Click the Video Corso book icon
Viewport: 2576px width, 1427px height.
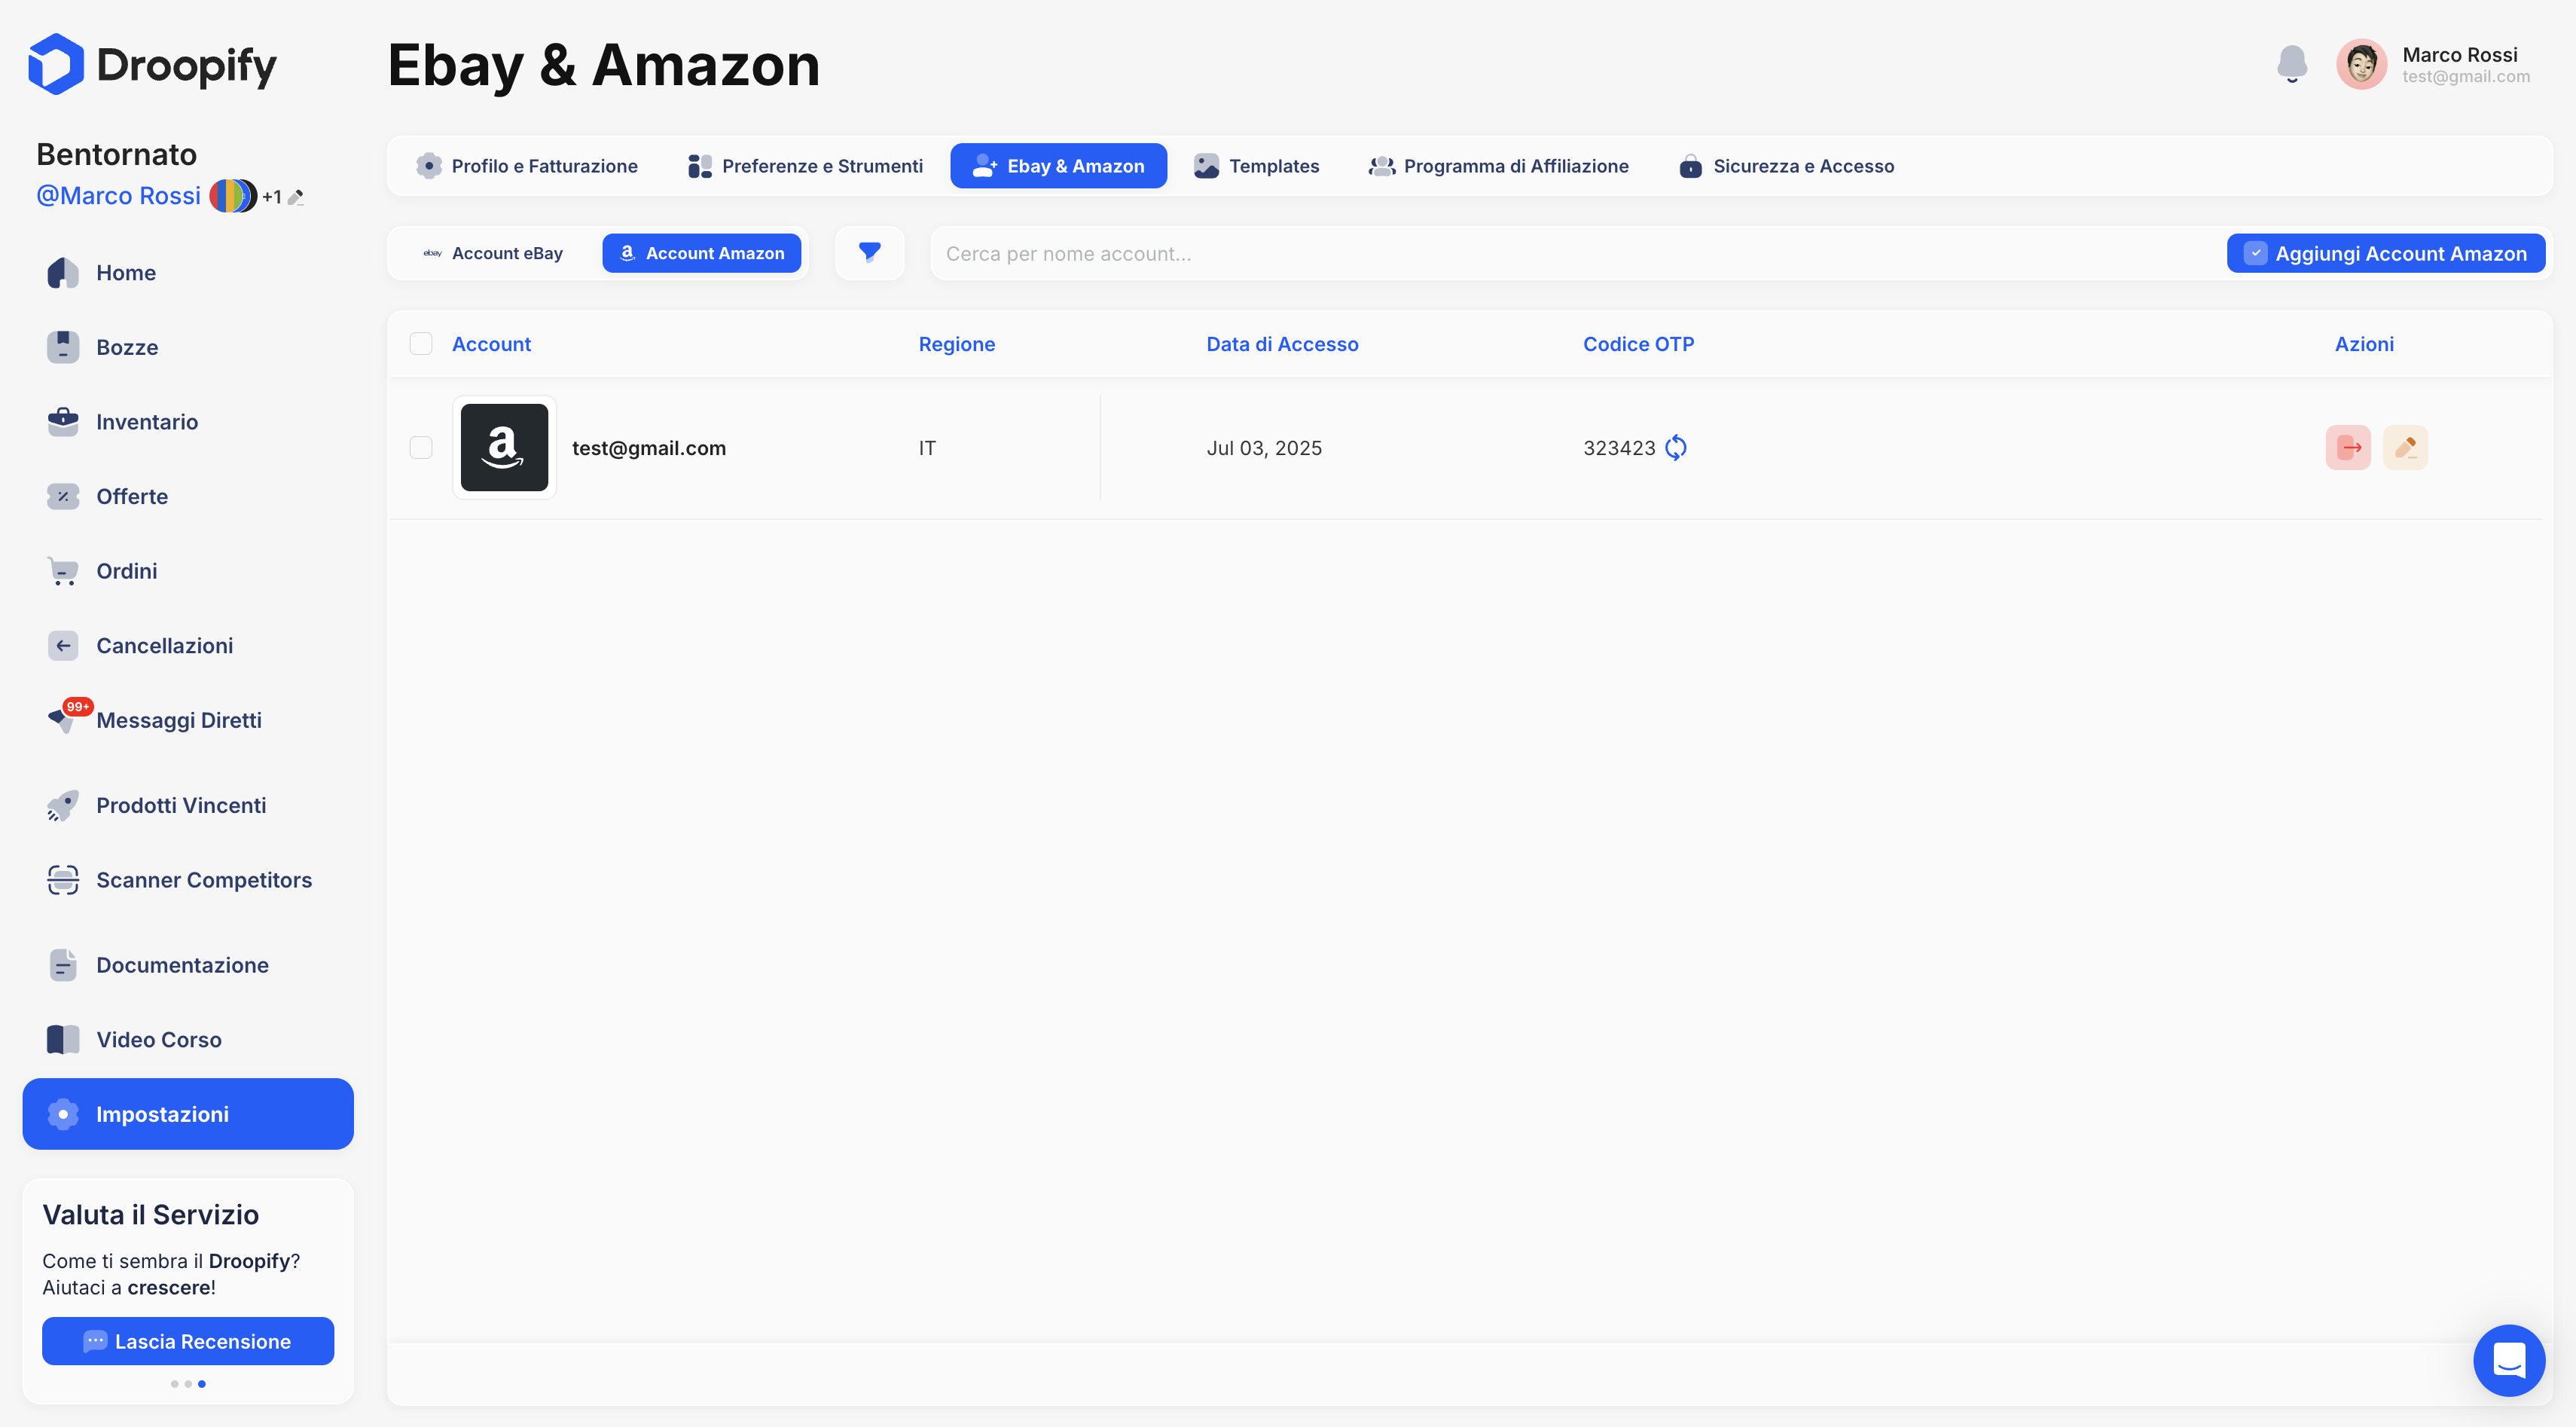[63, 1039]
